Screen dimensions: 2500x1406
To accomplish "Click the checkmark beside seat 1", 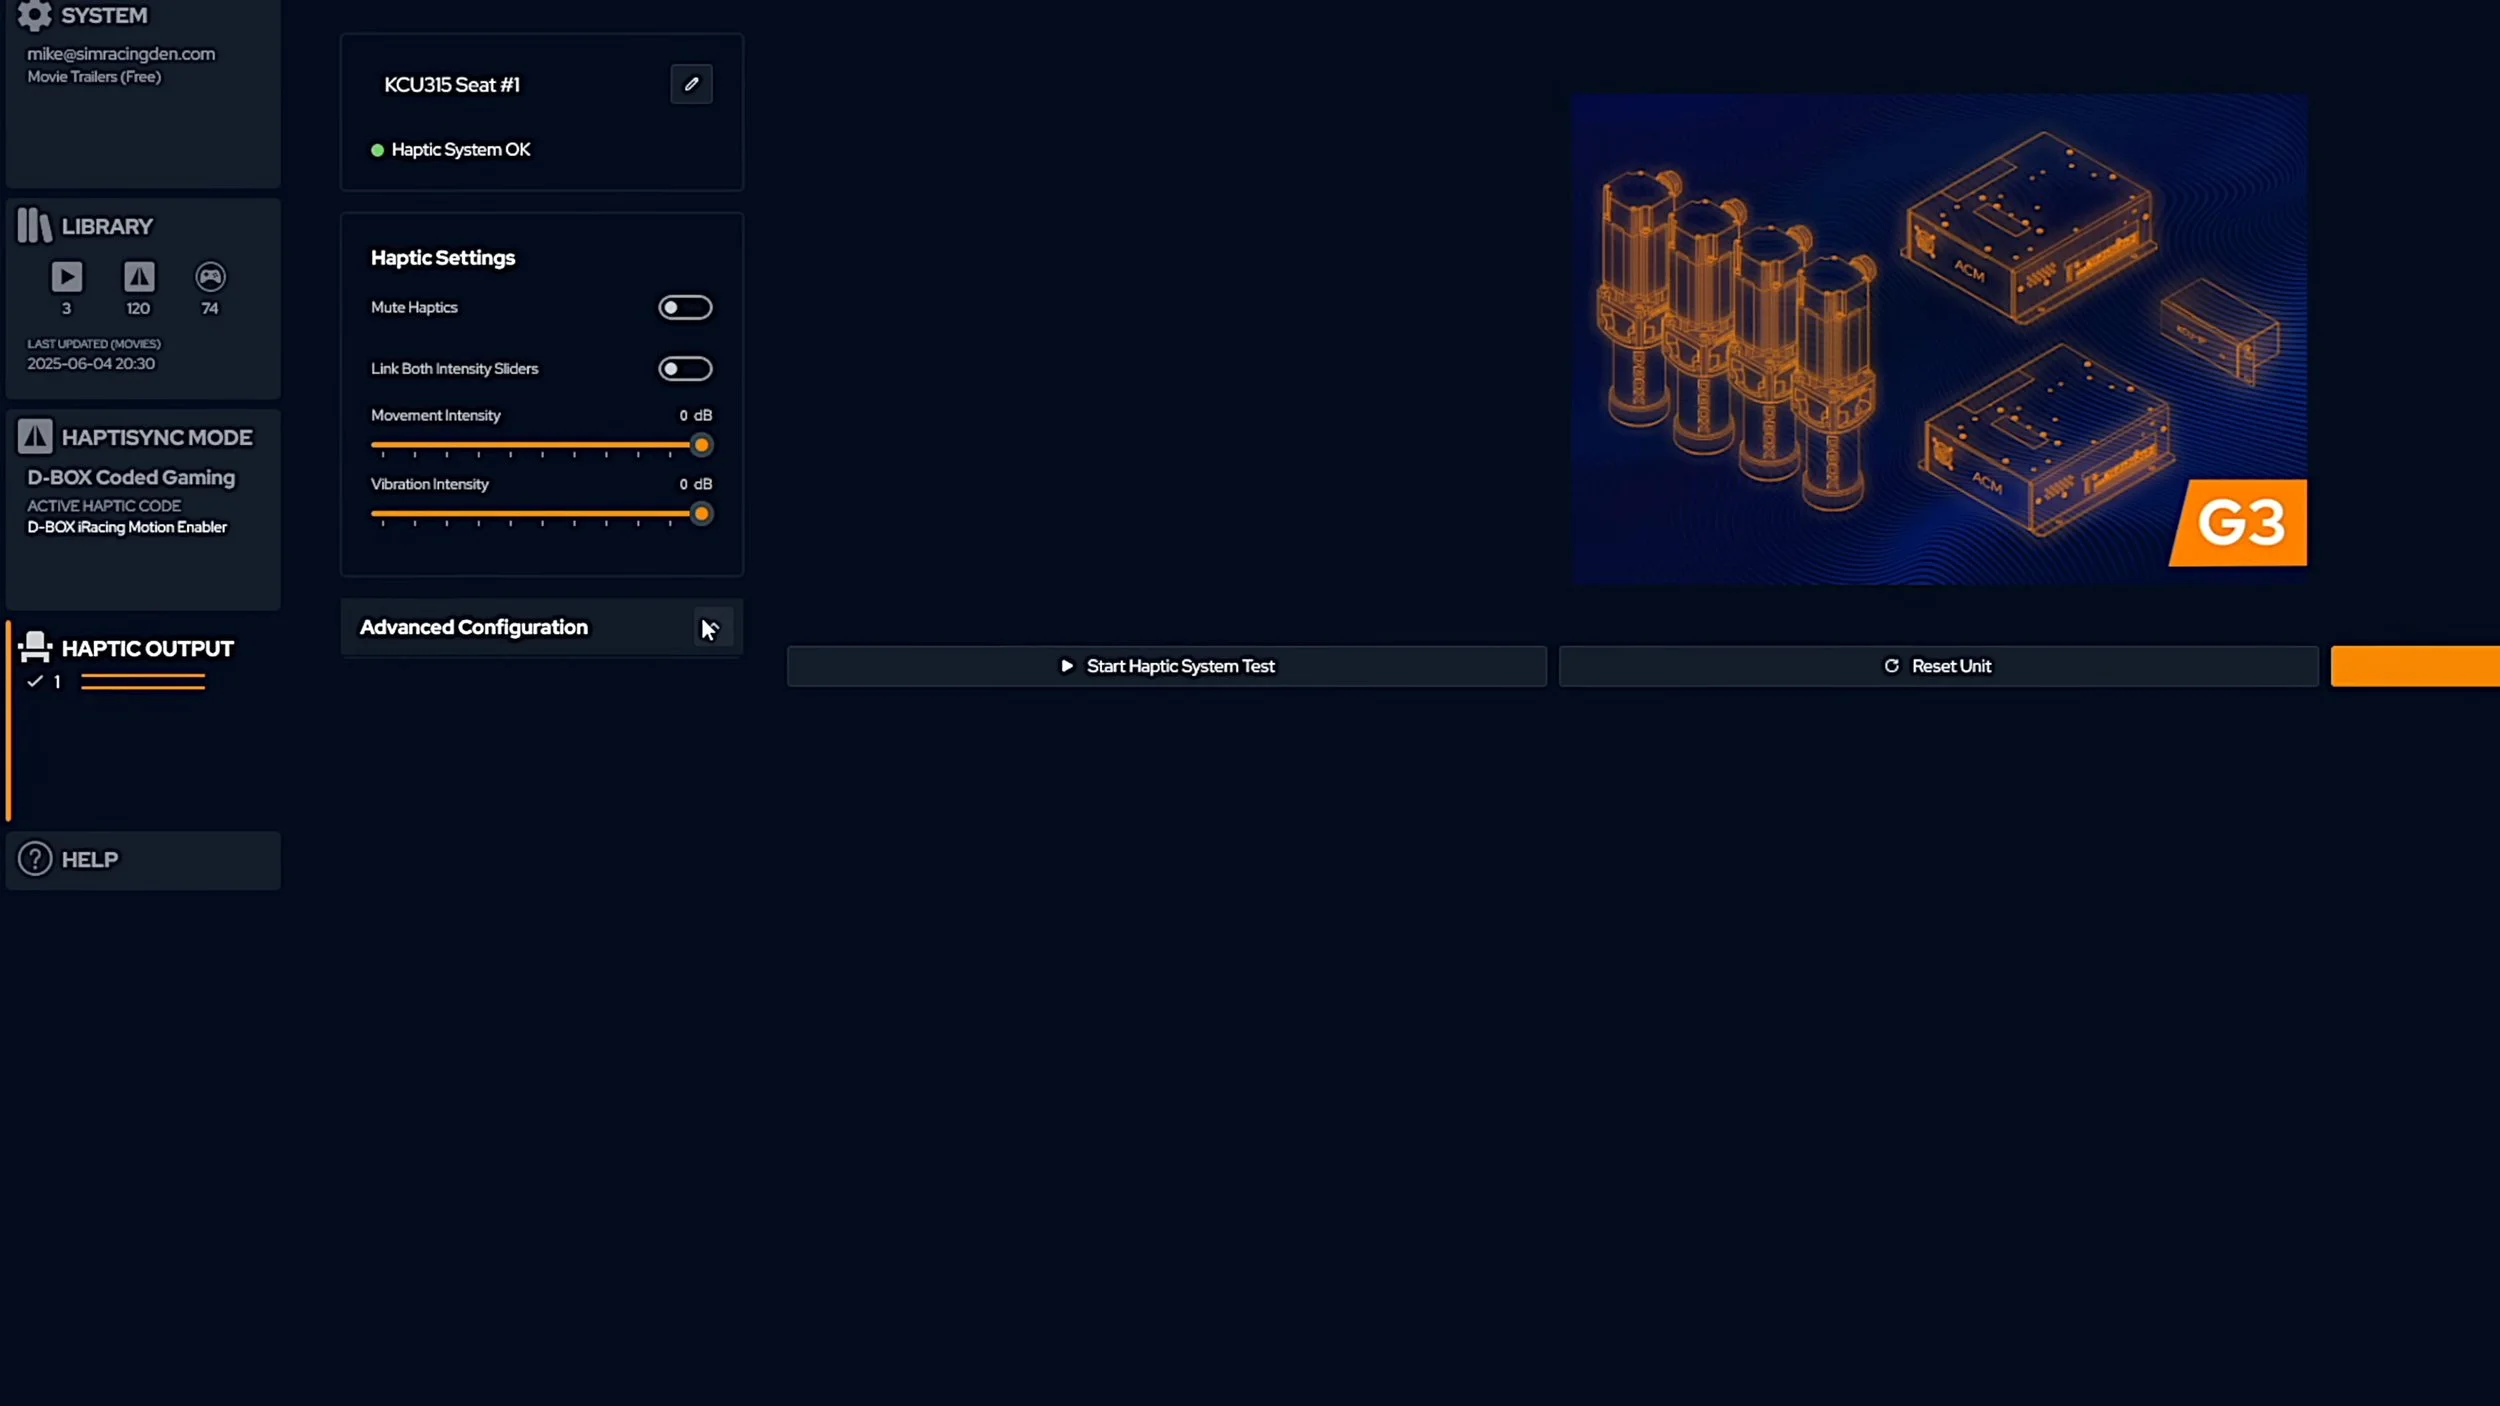I will [35, 681].
